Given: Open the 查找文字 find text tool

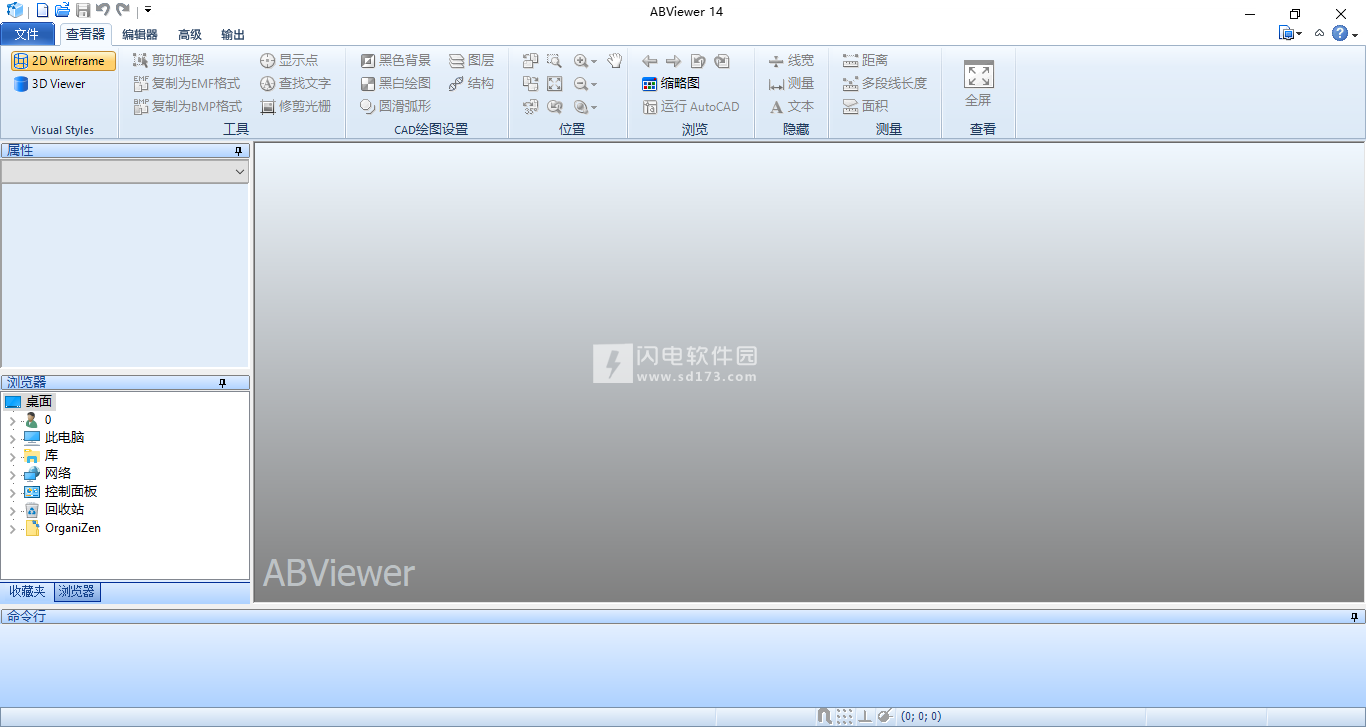Looking at the screenshot, I should (295, 83).
